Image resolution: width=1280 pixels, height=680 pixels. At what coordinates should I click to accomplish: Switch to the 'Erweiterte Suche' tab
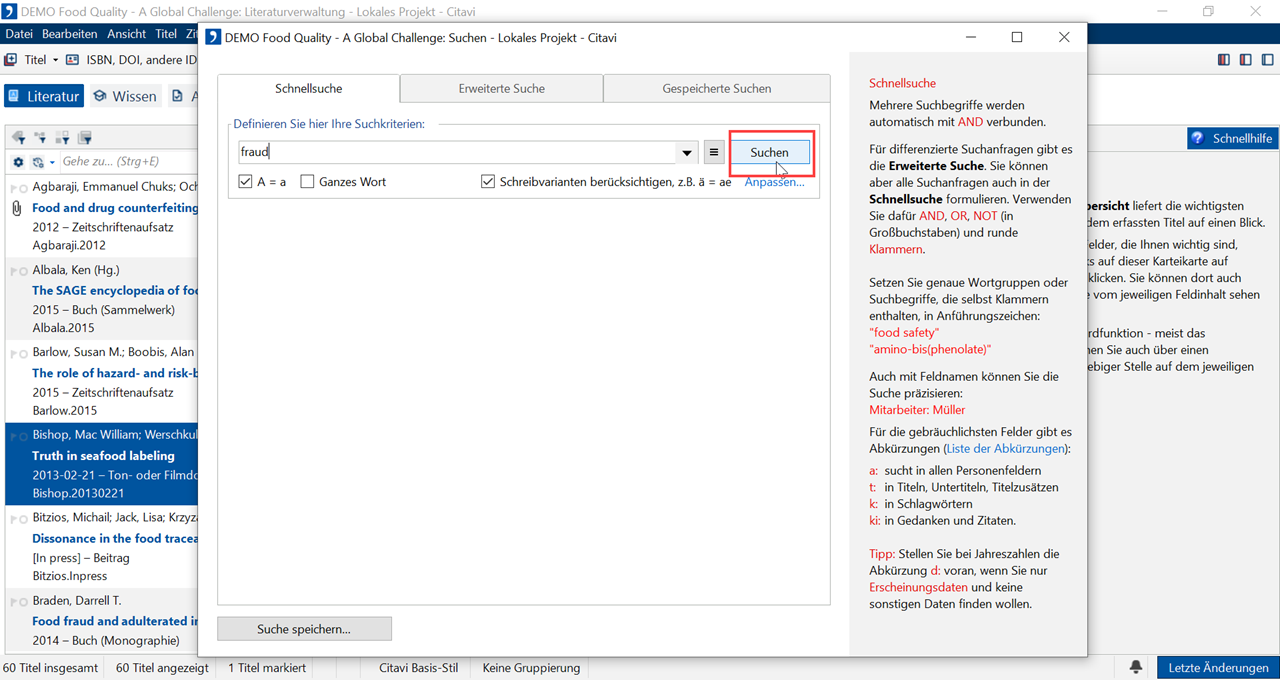pos(501,88)
